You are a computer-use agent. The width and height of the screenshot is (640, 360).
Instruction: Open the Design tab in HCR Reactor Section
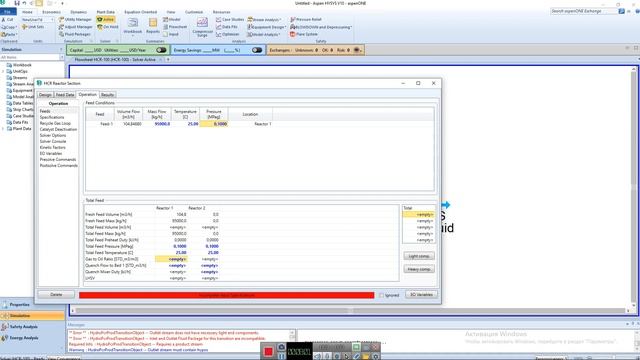pos(45,95)
